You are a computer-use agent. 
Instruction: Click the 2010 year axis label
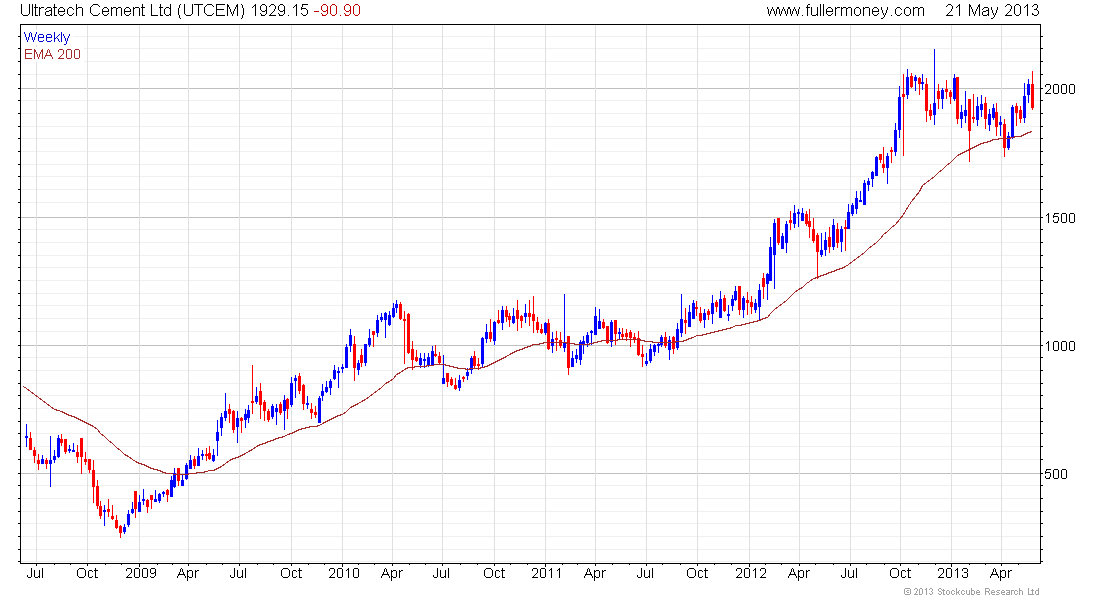344,573
